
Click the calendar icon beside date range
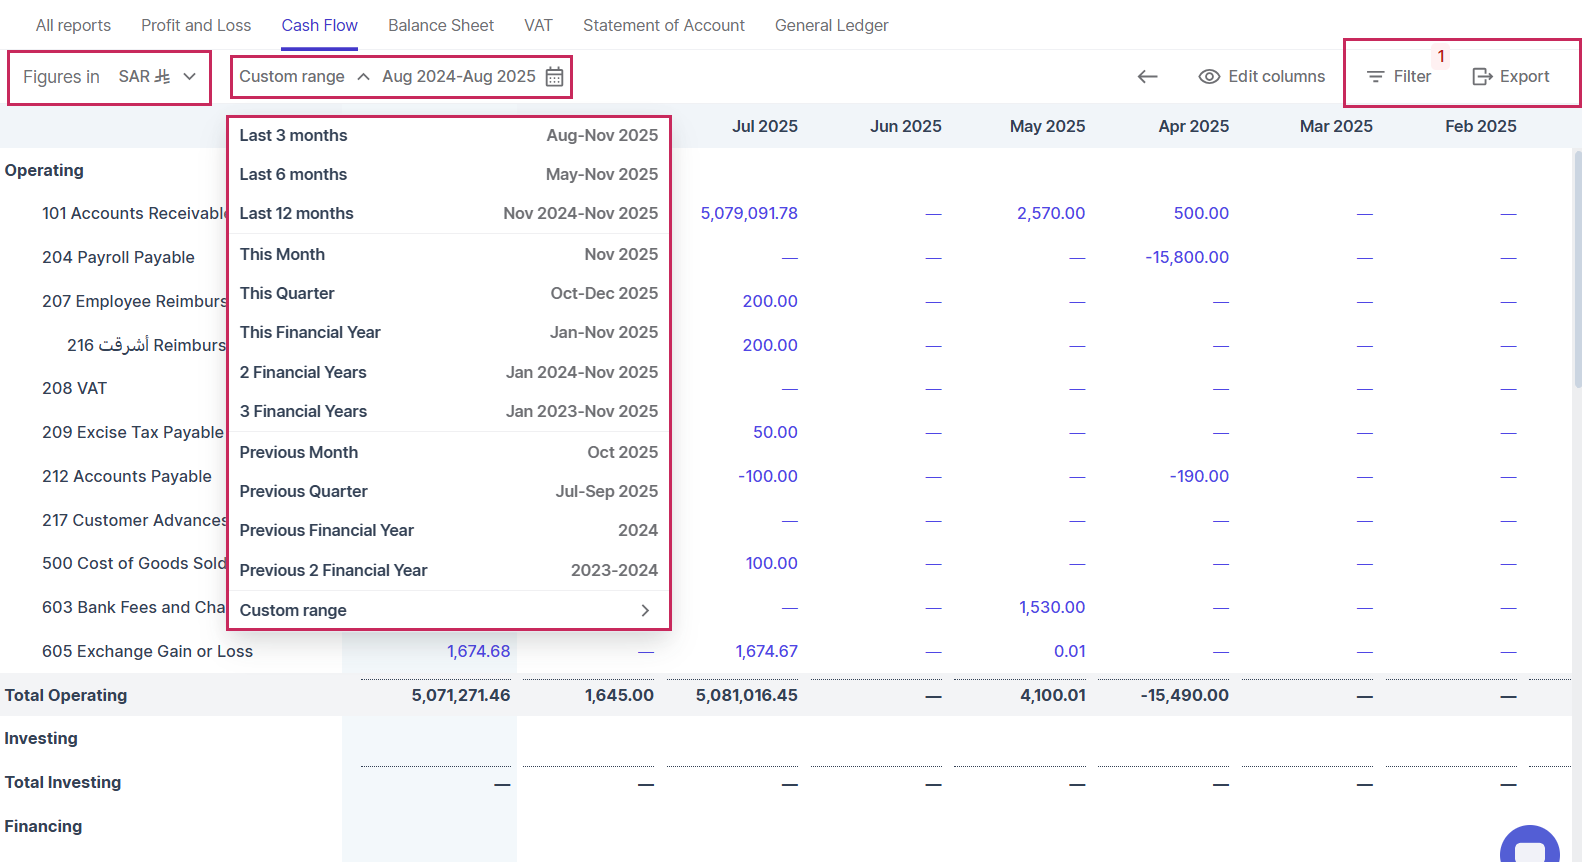[x=554, y=77]
